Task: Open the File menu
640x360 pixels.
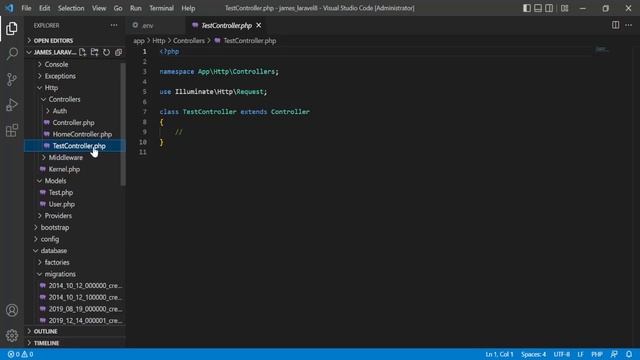Action: [x=26, y=8]
